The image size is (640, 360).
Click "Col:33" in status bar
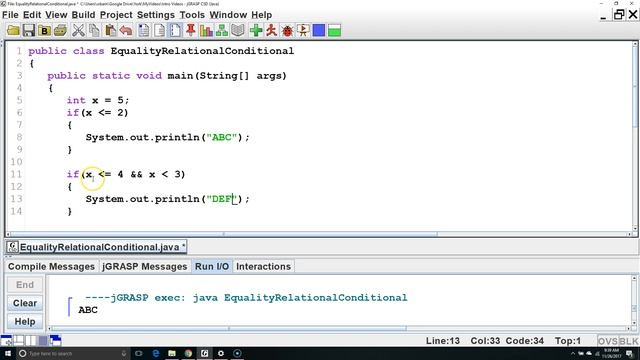(485, 341)
